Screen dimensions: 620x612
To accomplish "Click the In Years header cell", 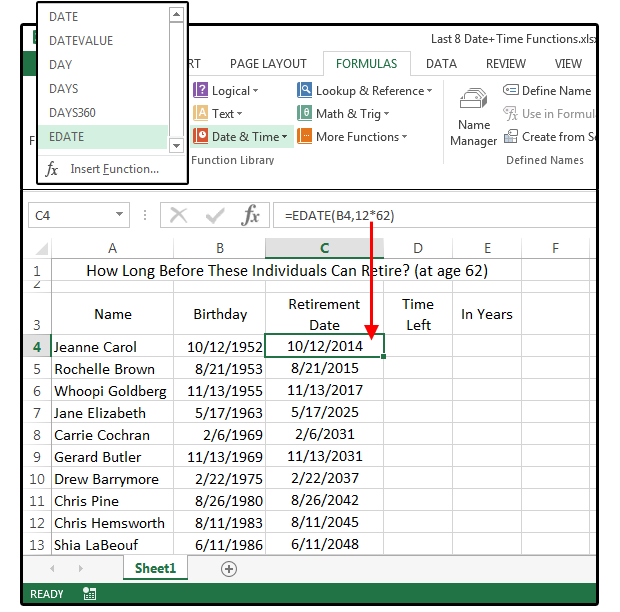I will point(487,314).
